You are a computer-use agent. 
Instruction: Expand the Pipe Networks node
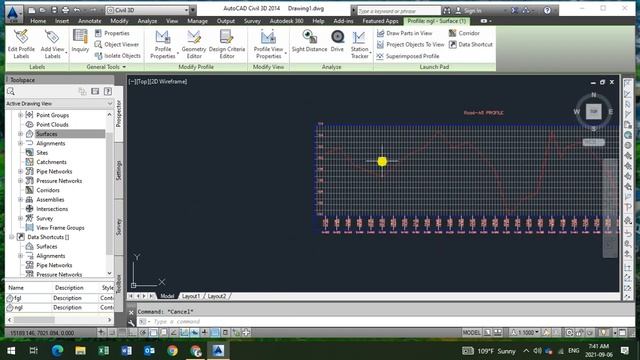pos(20,171)
